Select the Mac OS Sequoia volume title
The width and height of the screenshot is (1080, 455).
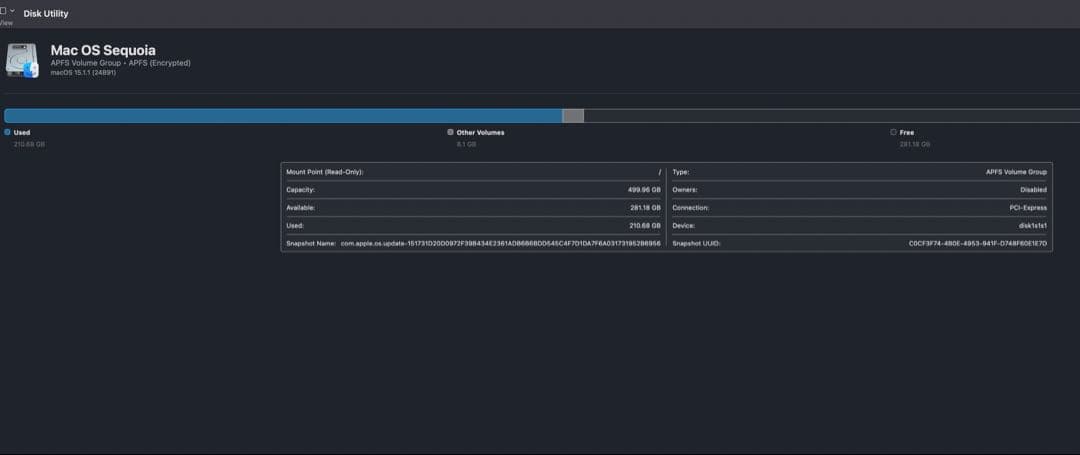click(103, 50)
